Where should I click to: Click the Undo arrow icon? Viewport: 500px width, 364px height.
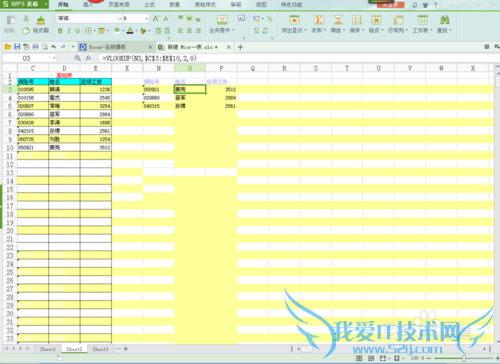[x=54, y=47]
